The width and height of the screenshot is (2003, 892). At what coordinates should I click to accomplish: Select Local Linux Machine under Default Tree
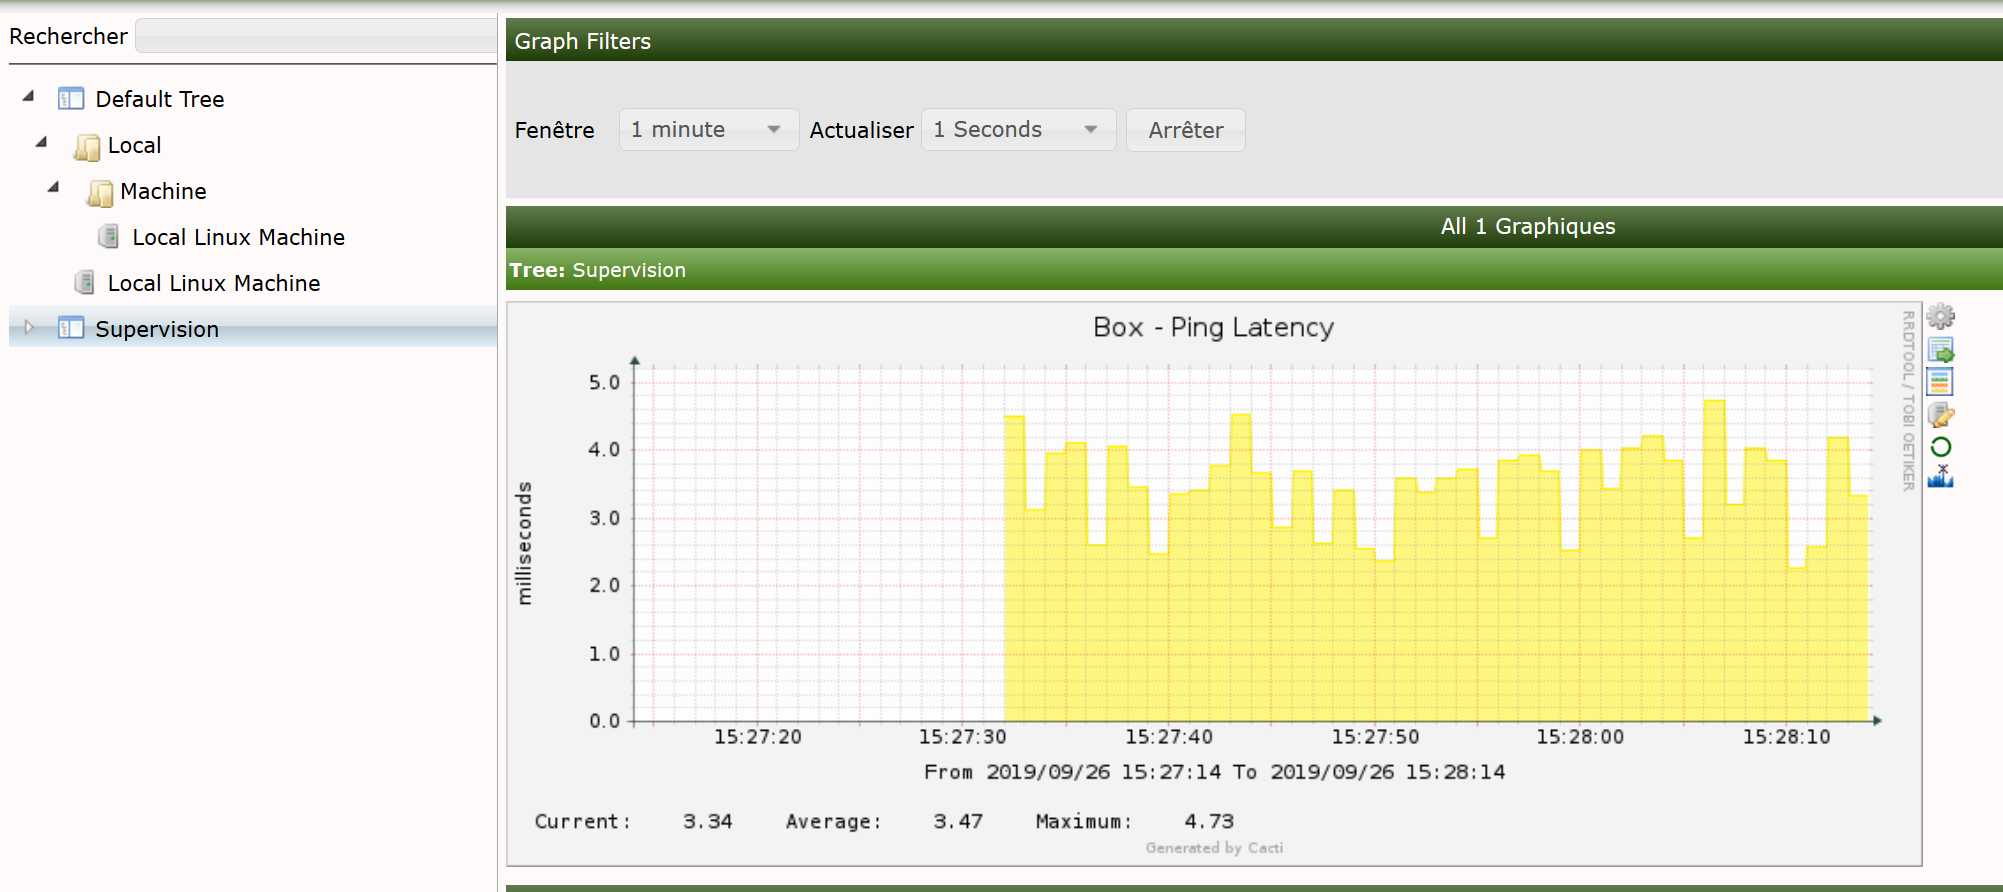click(214, 283)
